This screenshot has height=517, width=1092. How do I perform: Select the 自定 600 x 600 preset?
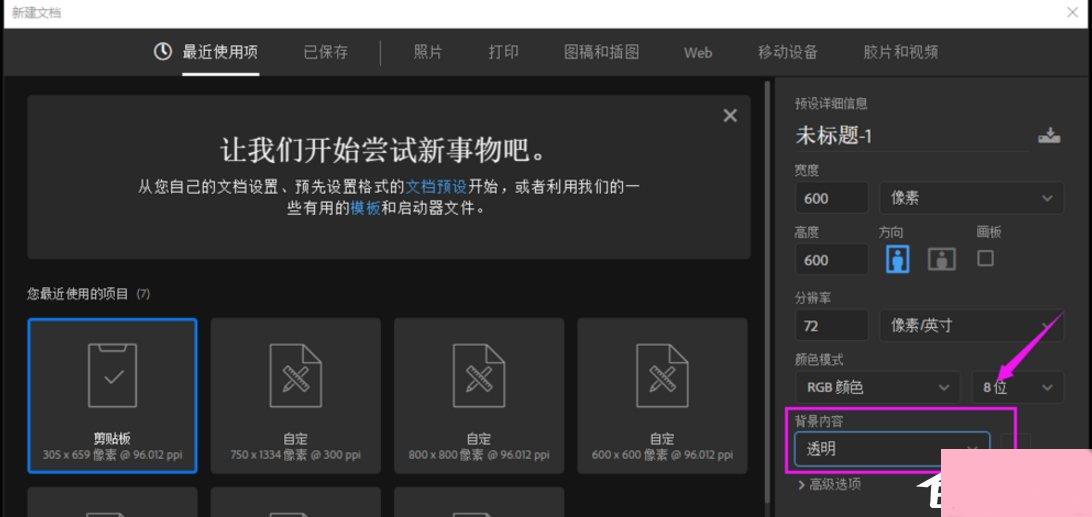pyautogui.click(x=662, y=396)
